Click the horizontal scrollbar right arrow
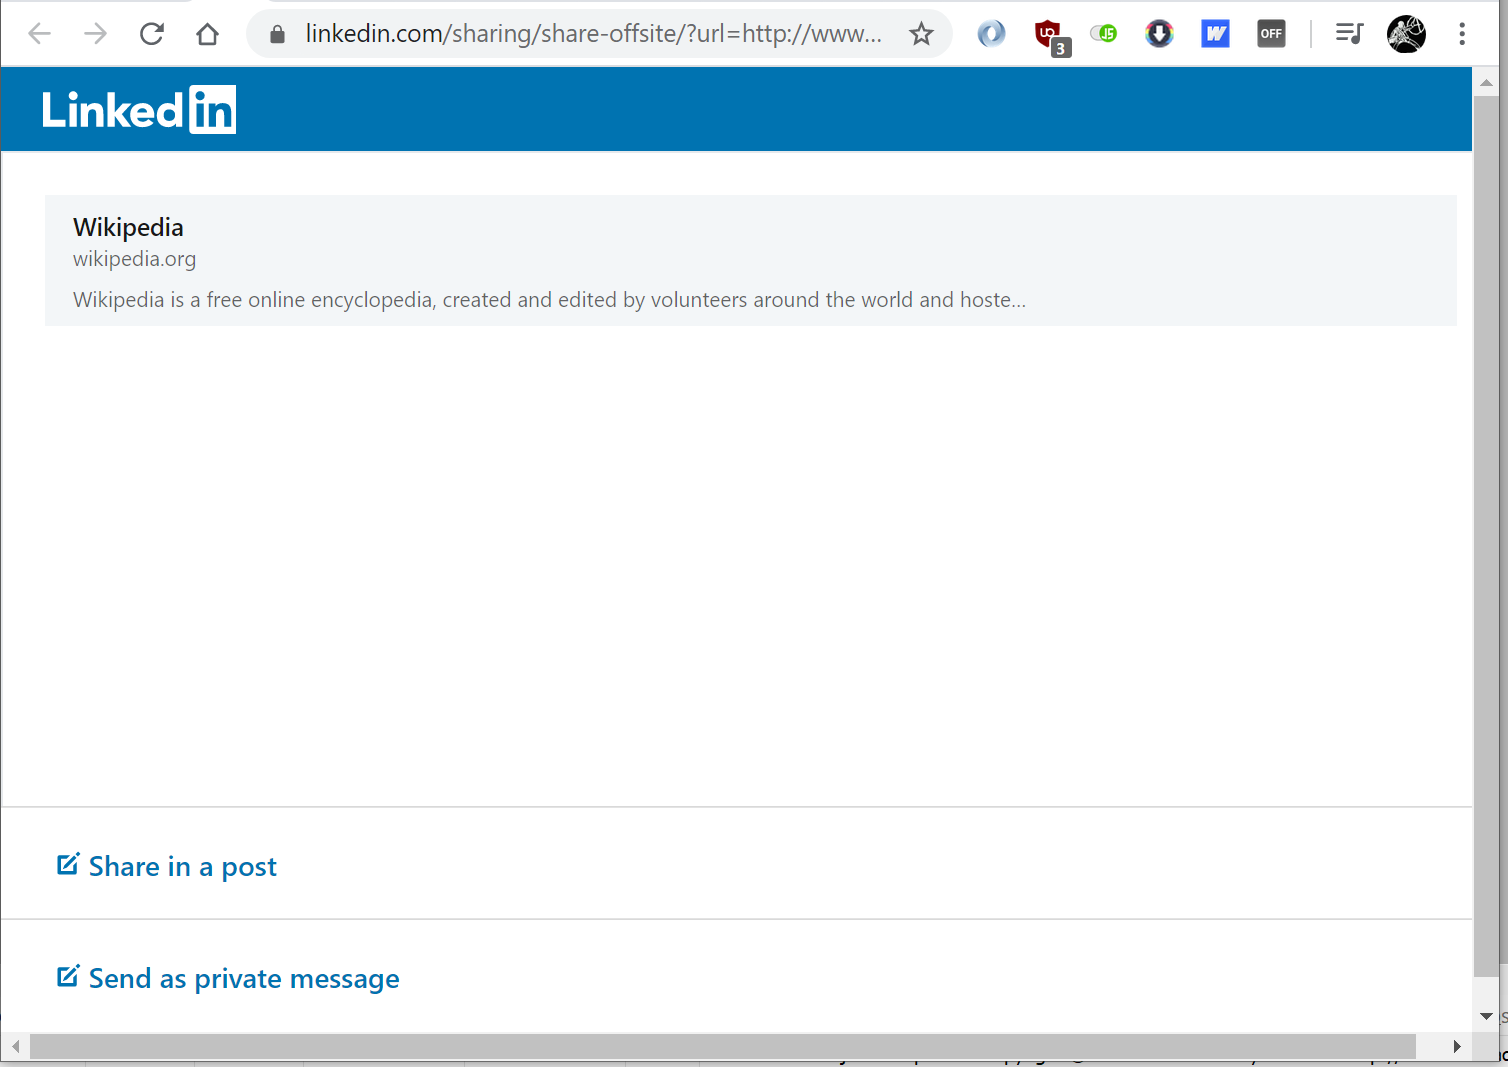1508x1067 pixels. (1457, 1046)
